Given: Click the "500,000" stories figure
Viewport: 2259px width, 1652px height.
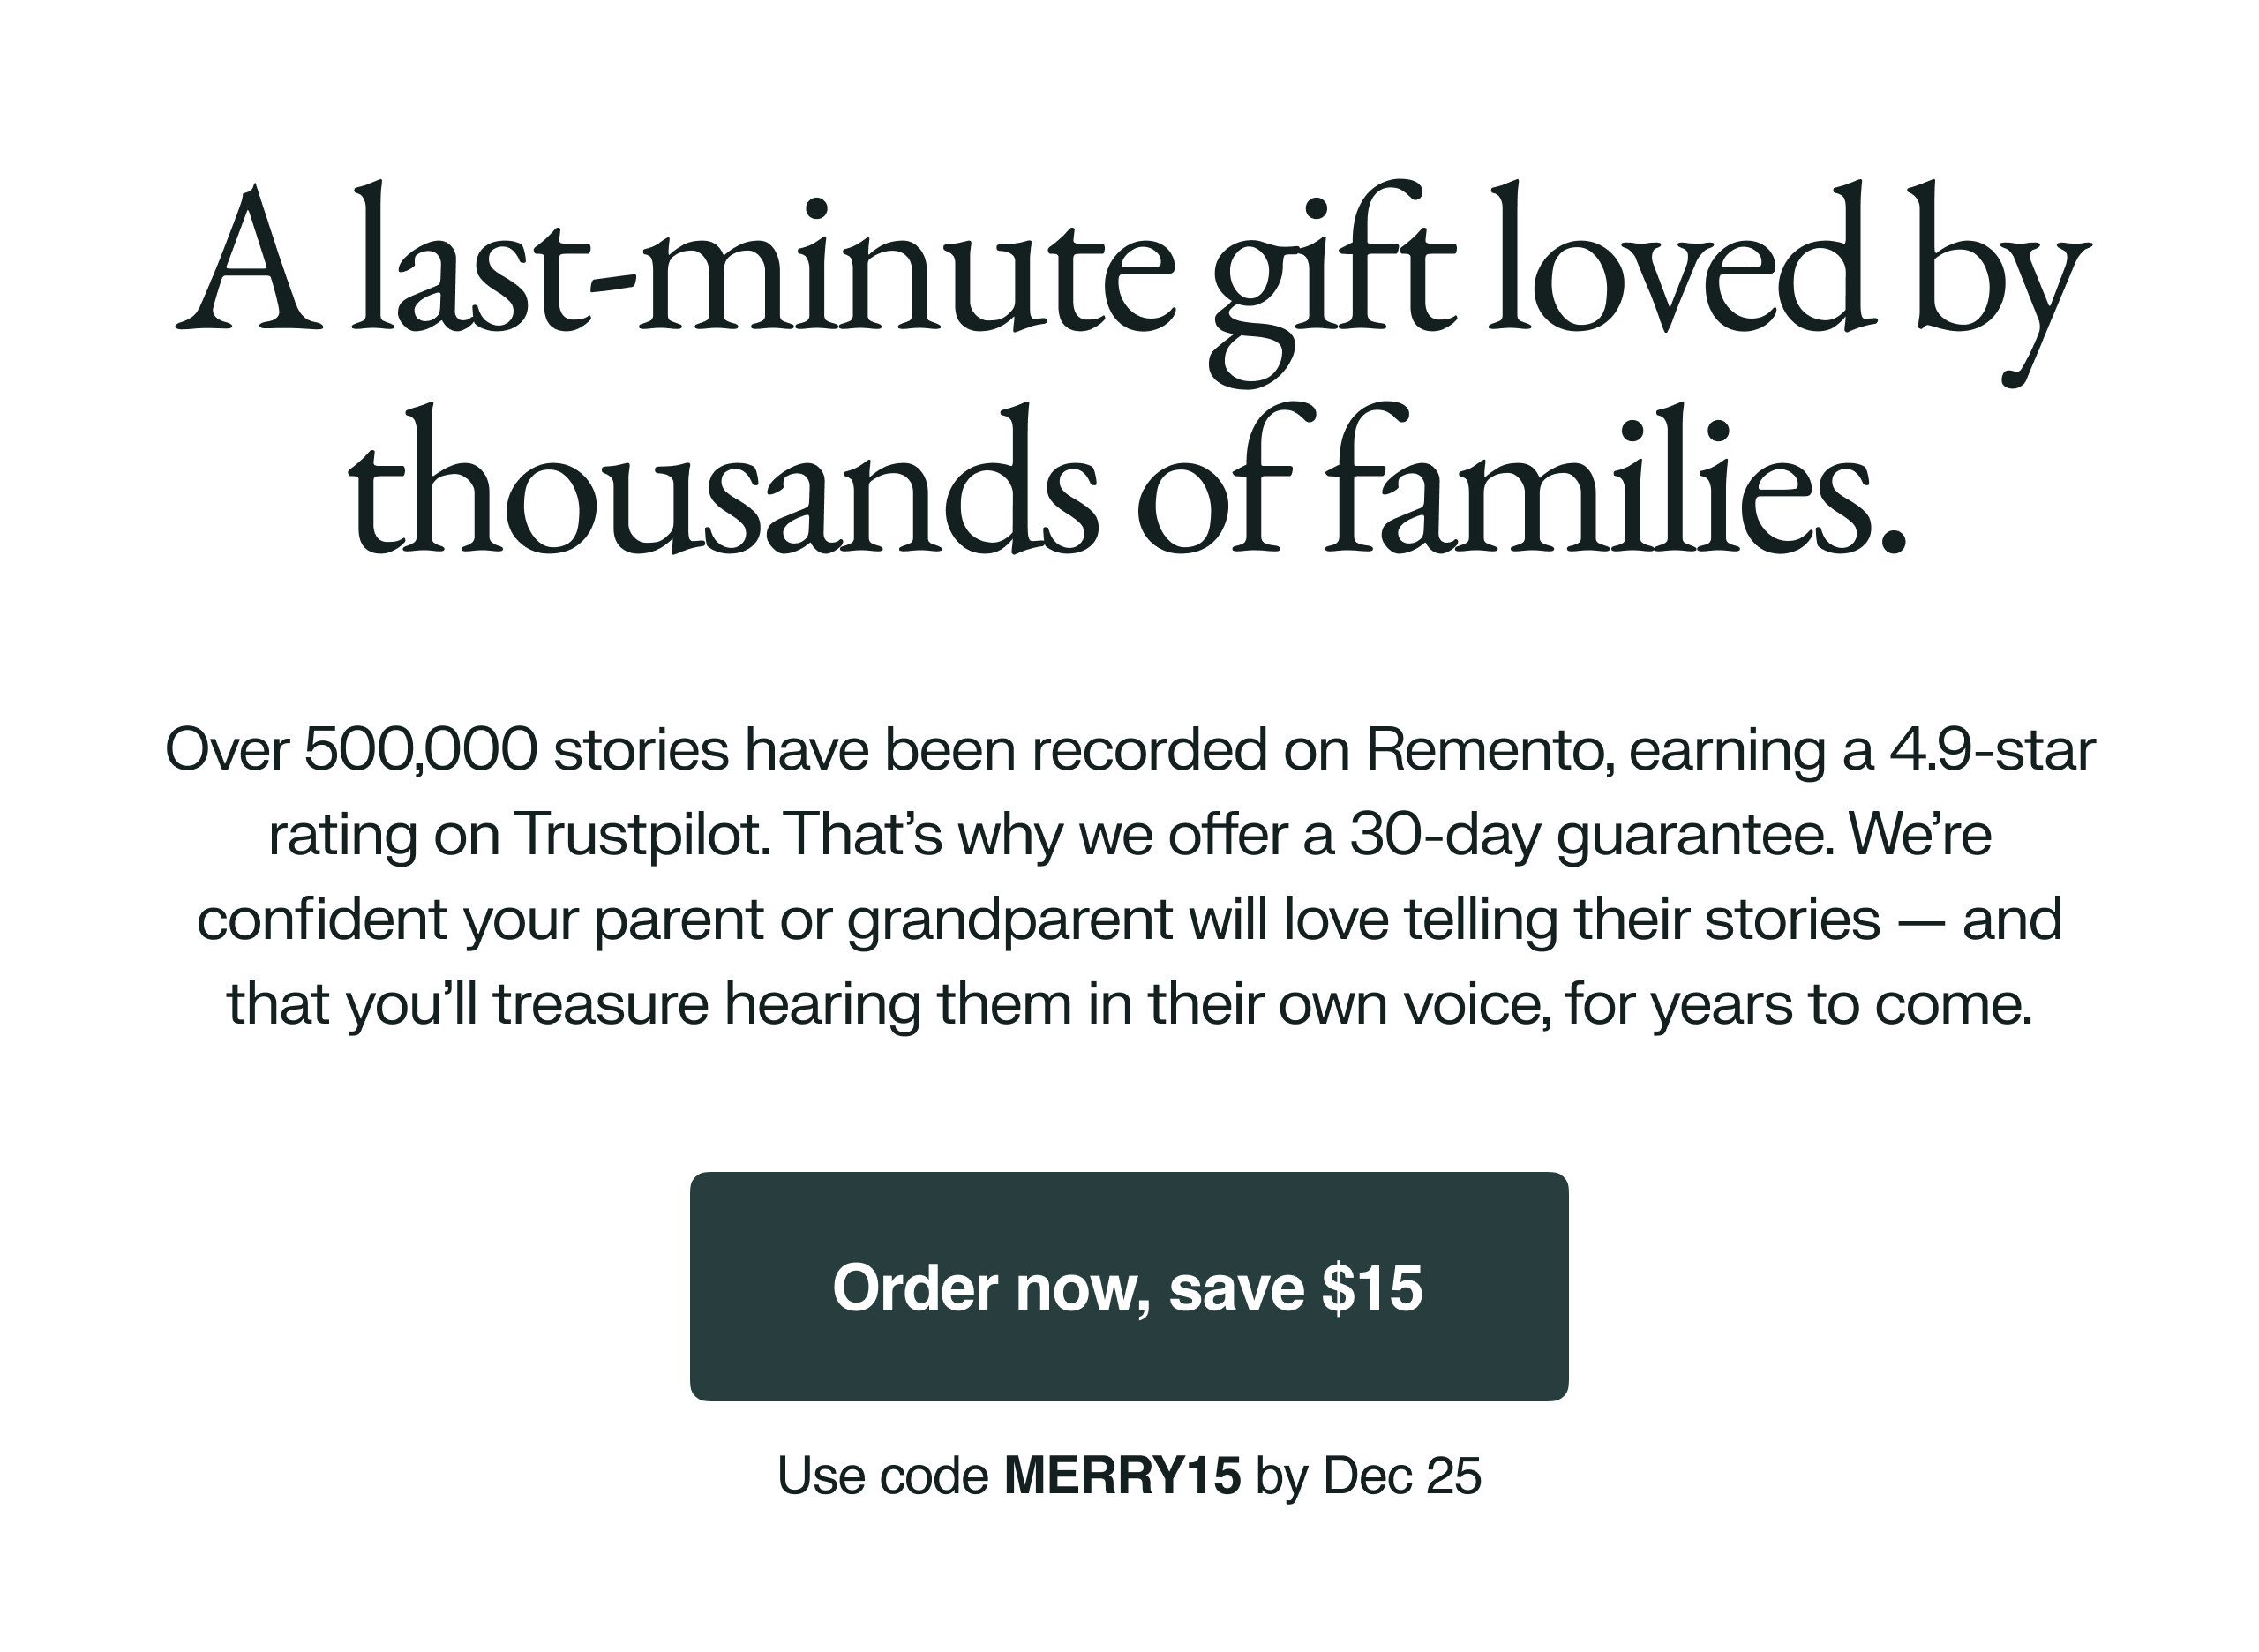Looking at the screenshot, I should [421, 750].
